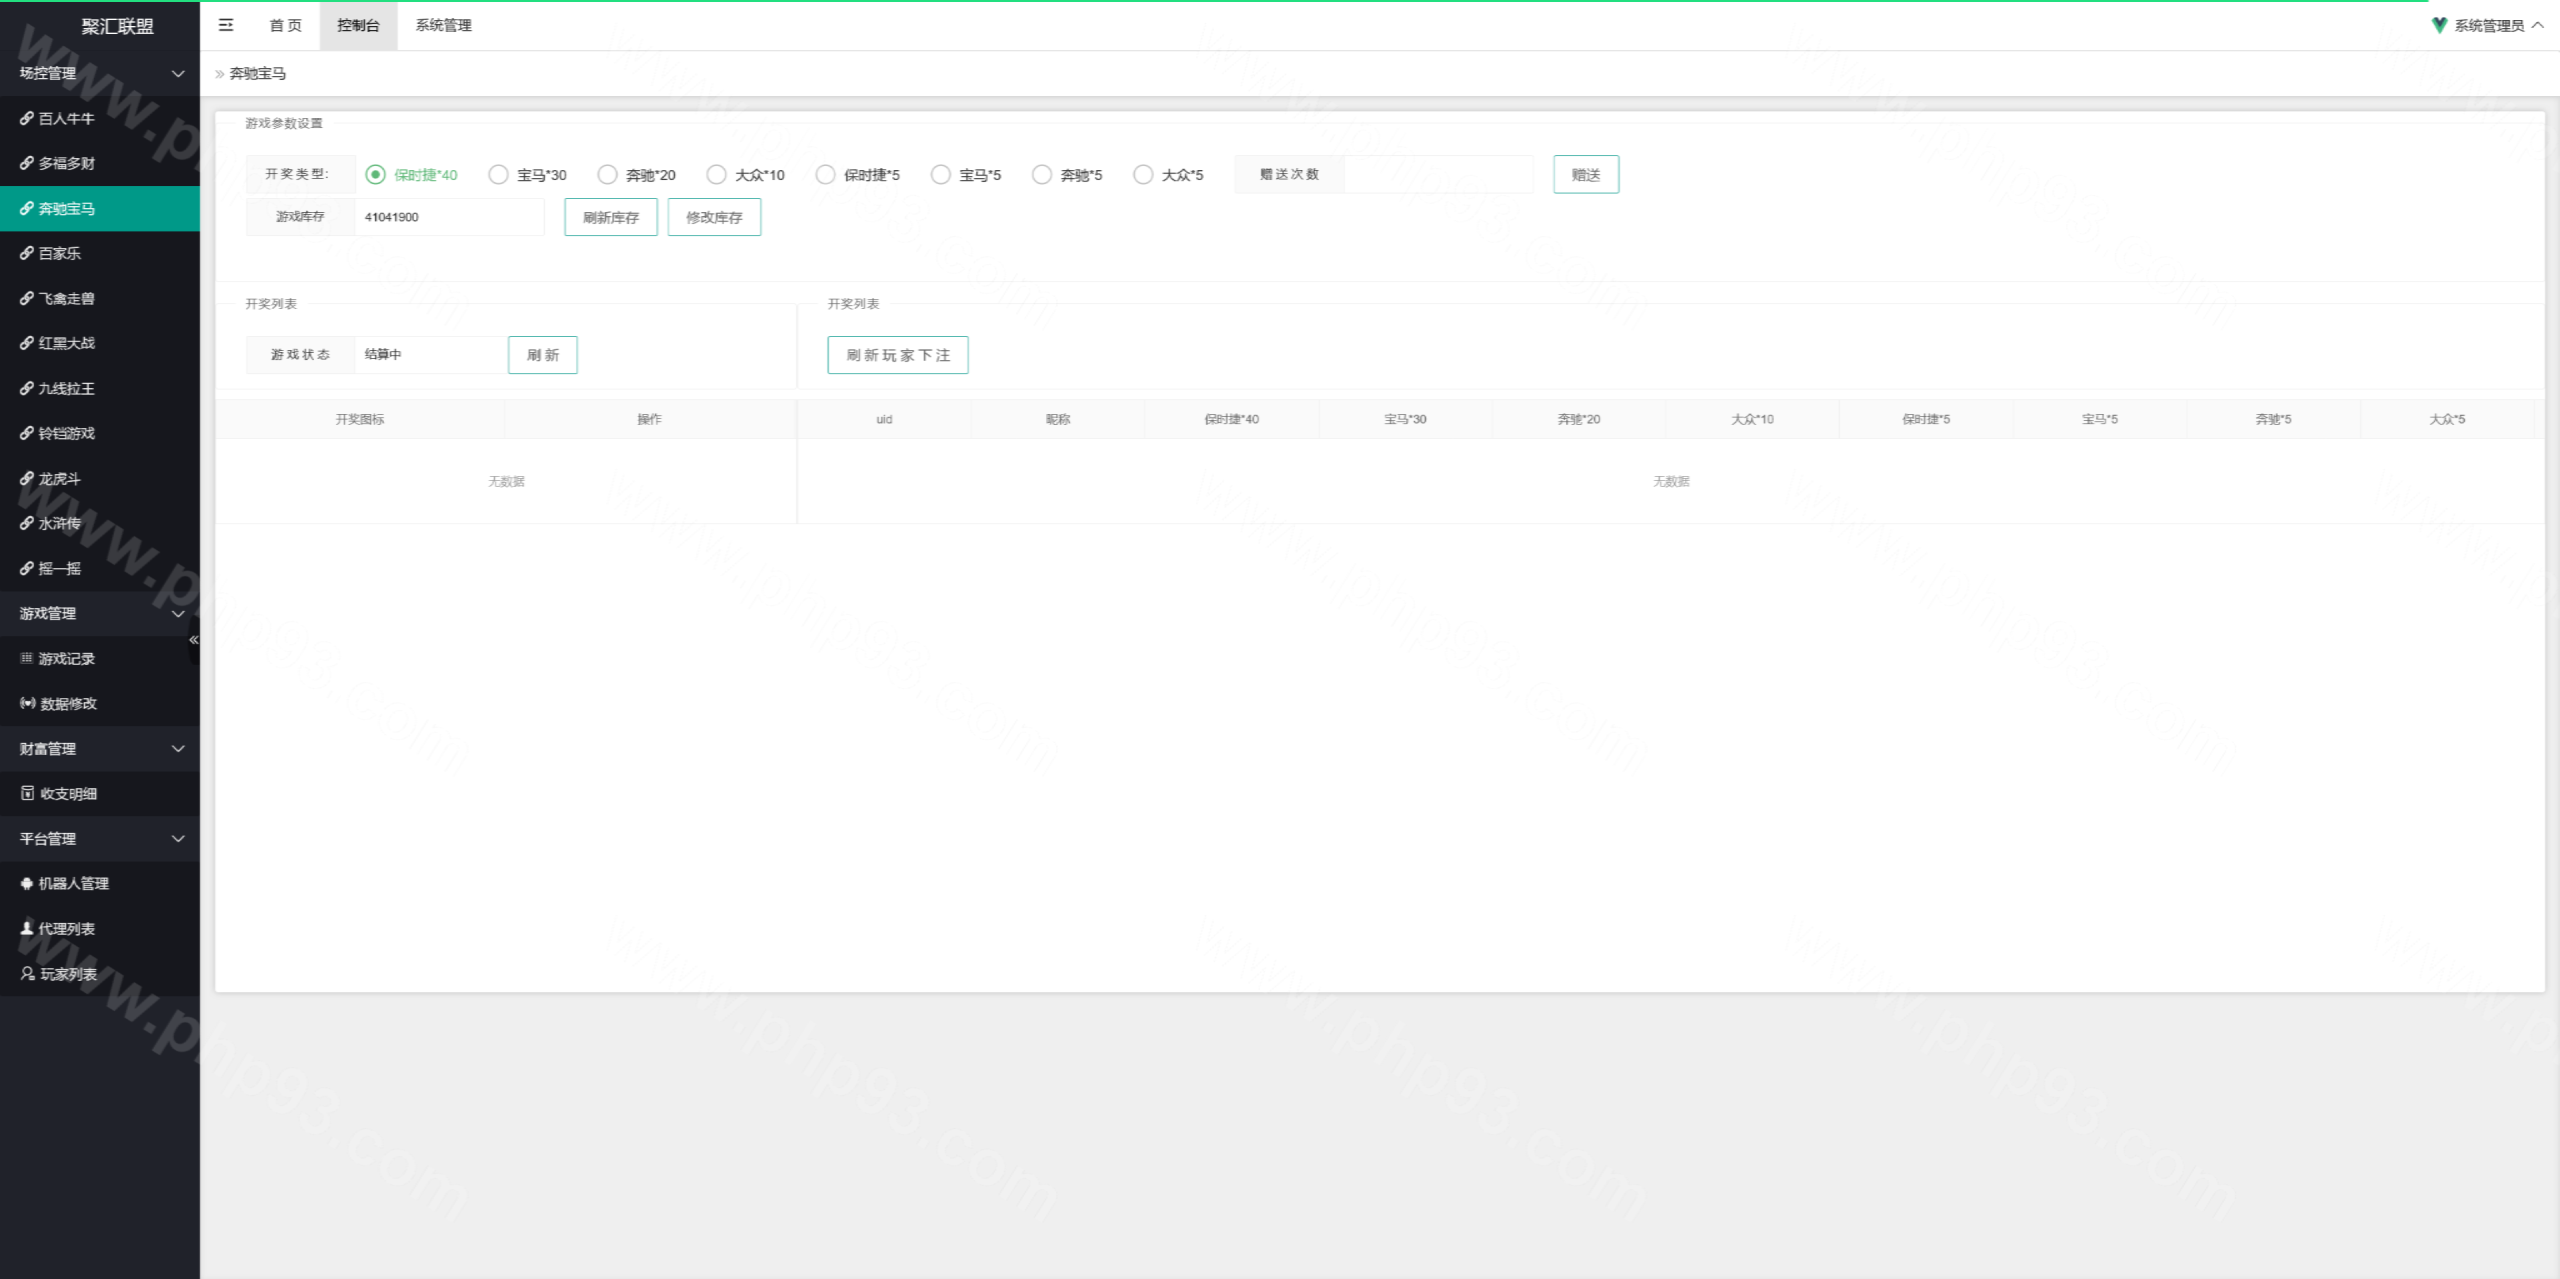Open 百家乐 in the sidebar

coord(60,253)
